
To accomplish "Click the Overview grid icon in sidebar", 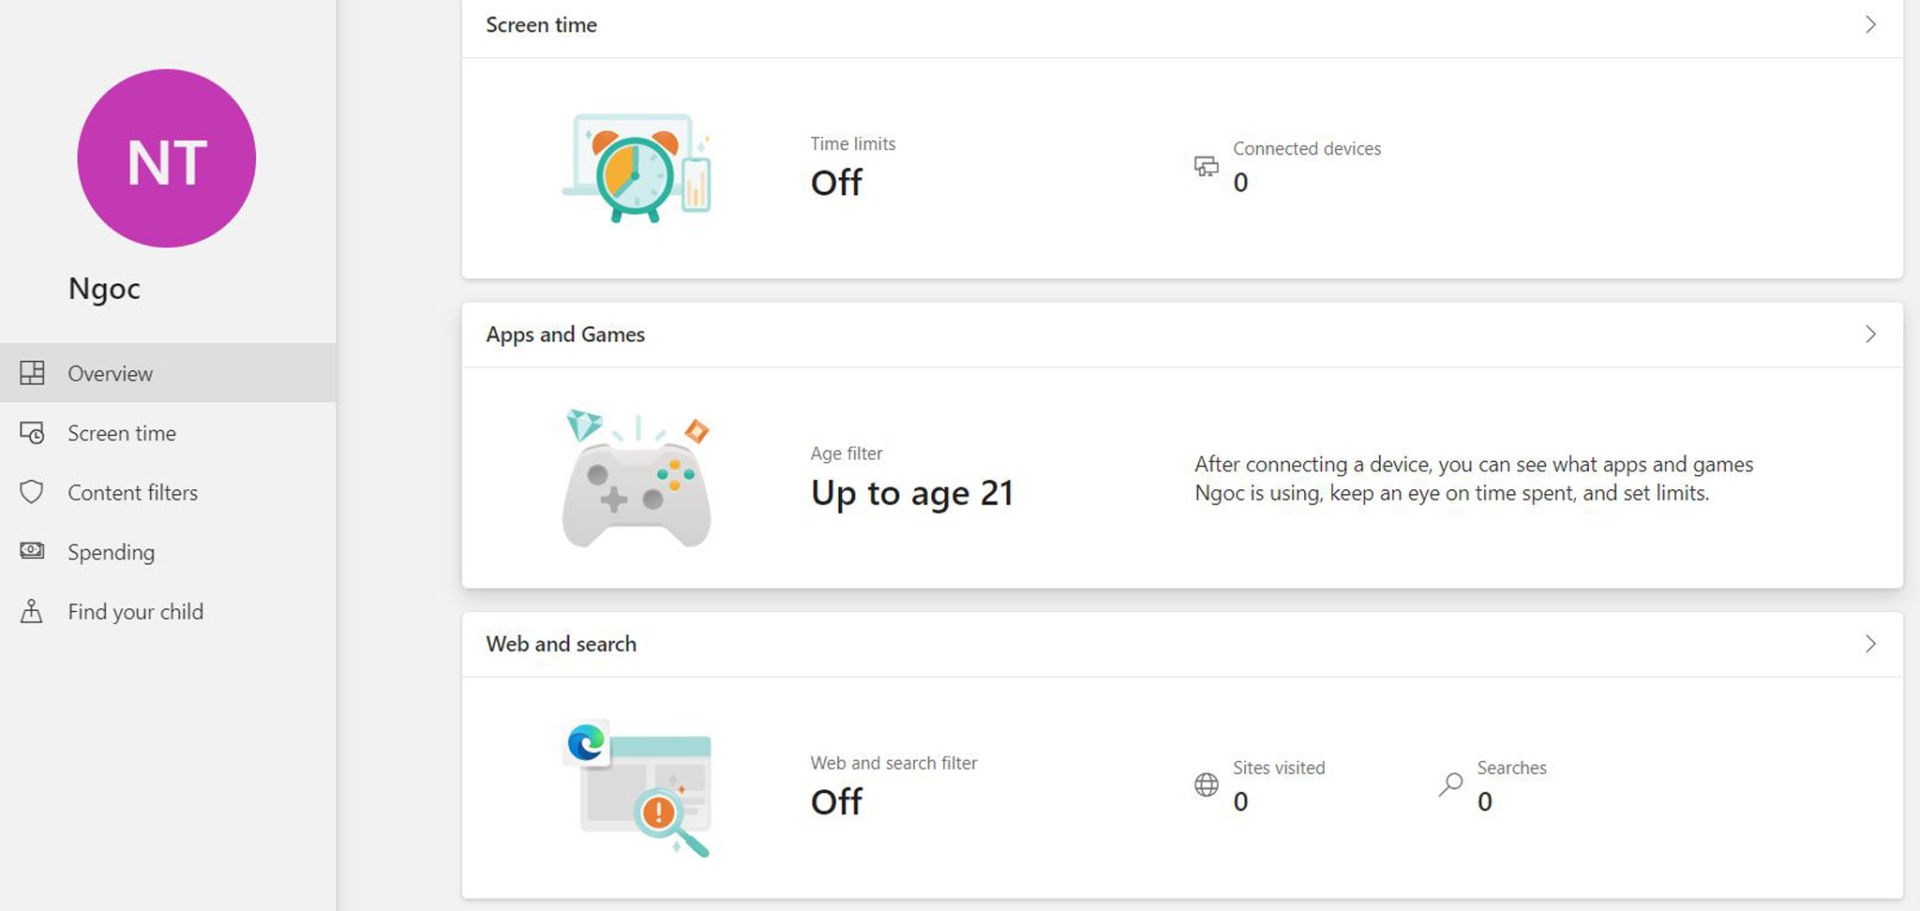I will click(32, 373).
